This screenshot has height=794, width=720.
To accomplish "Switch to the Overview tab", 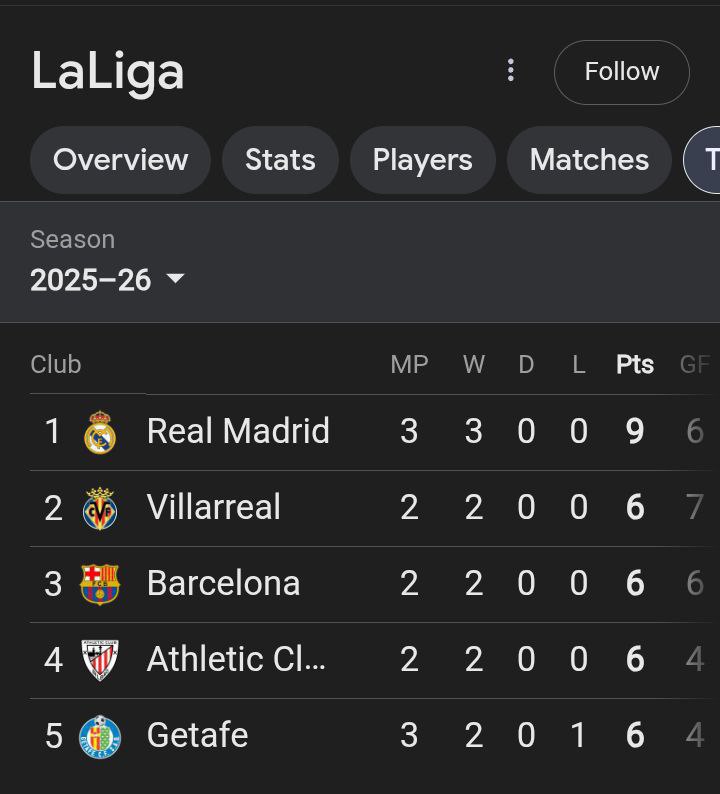I will (121, 160).
